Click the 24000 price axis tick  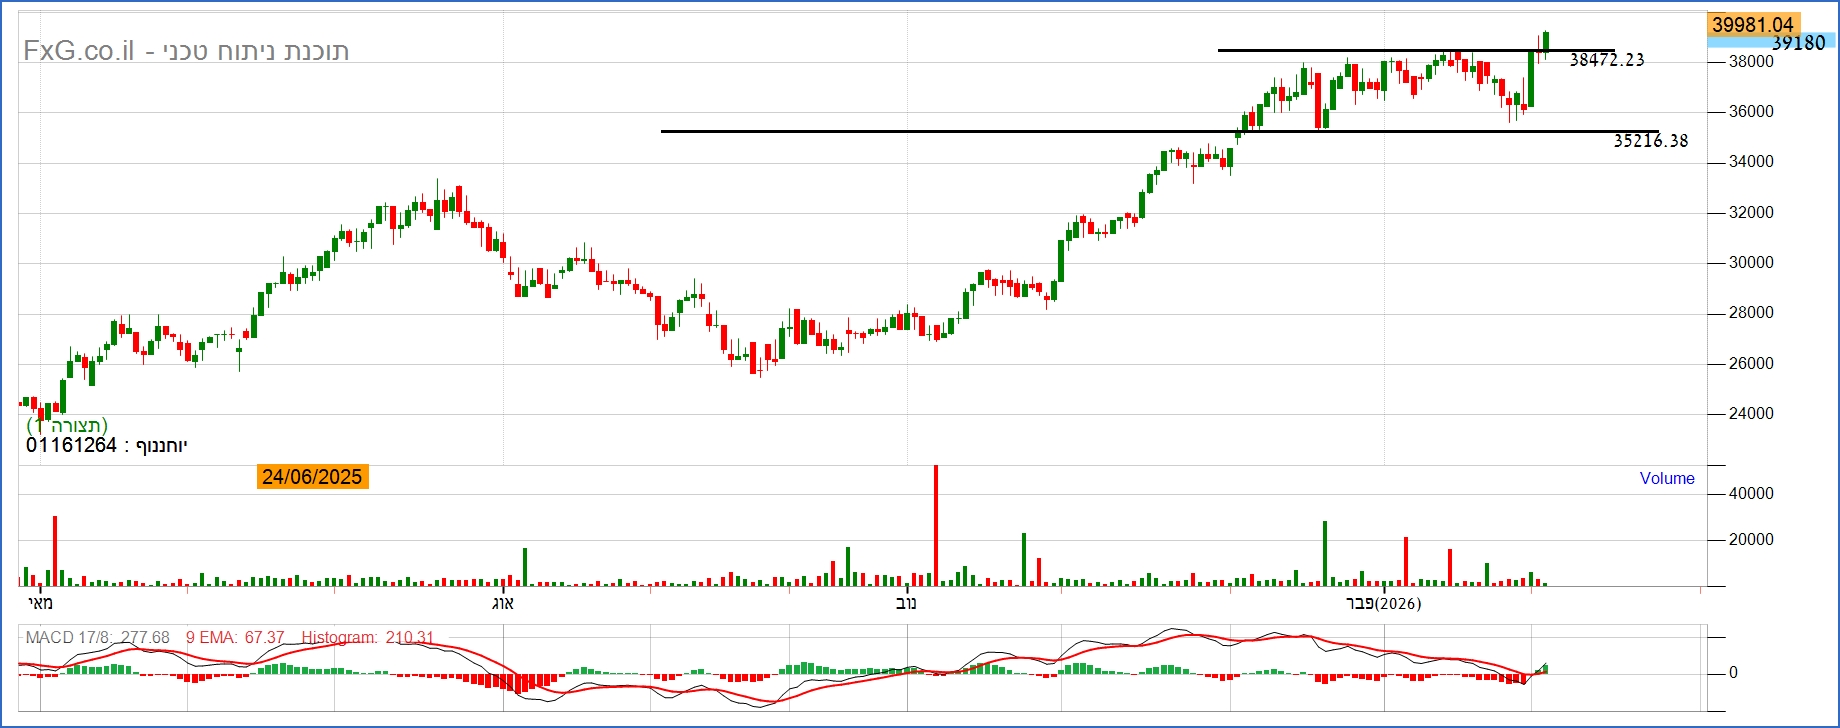(x=1752, y=413)
